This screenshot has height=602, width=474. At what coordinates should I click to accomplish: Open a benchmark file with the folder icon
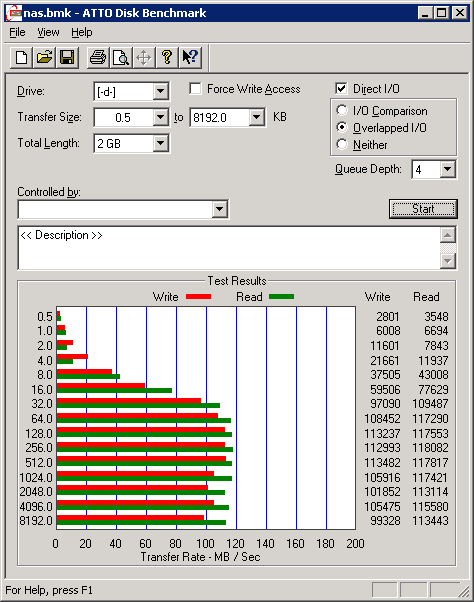pos(44,58)
